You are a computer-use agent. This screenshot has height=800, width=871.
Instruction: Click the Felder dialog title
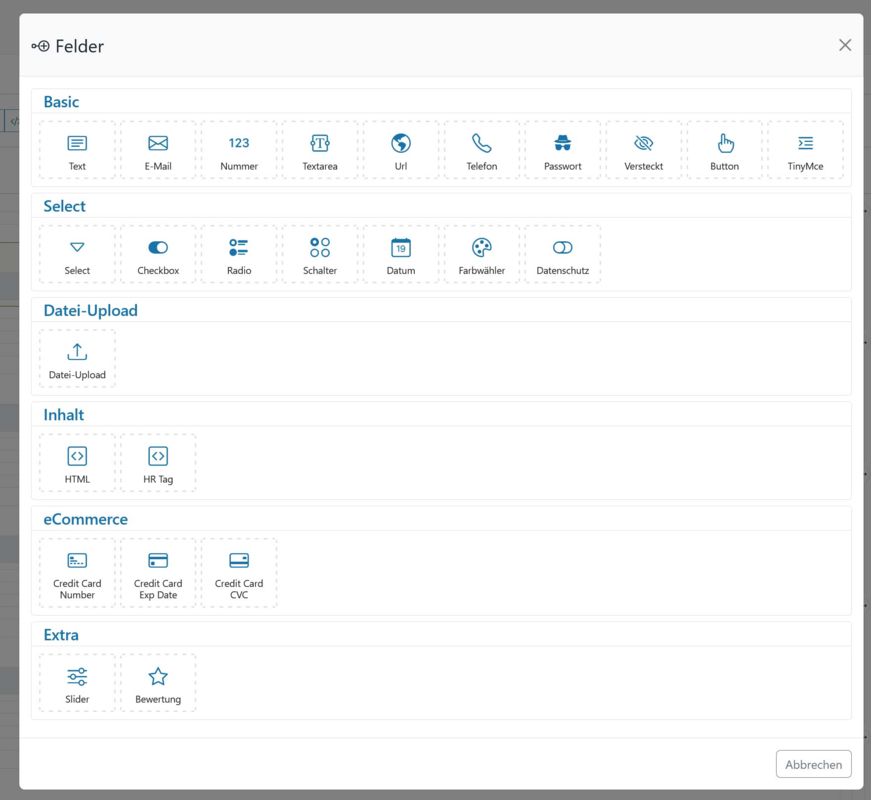pos(79,46)
